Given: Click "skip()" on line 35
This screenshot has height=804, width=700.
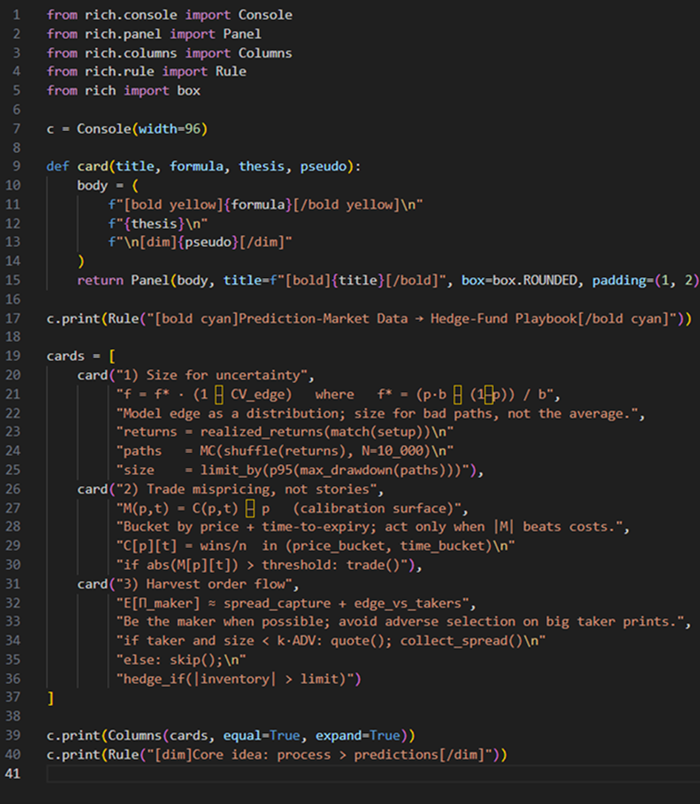Looking at the screenshot, I should click(x=192, y=660).
